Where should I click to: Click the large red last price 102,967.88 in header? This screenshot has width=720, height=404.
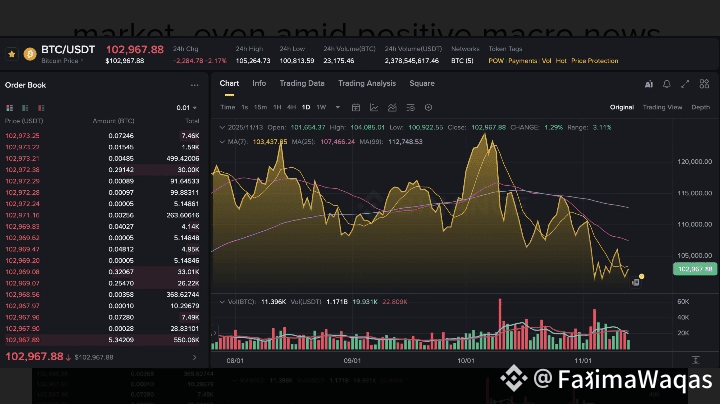pos(135,50)
